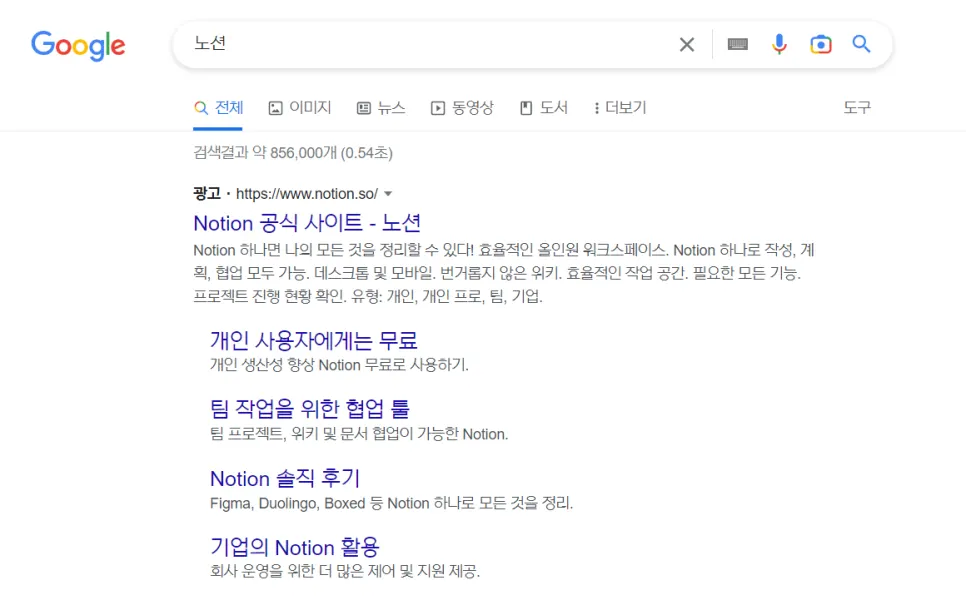The image size is (966, 610).
Task: Open the 개인 사용자에게는 무료 link
Action: (314, 340)
